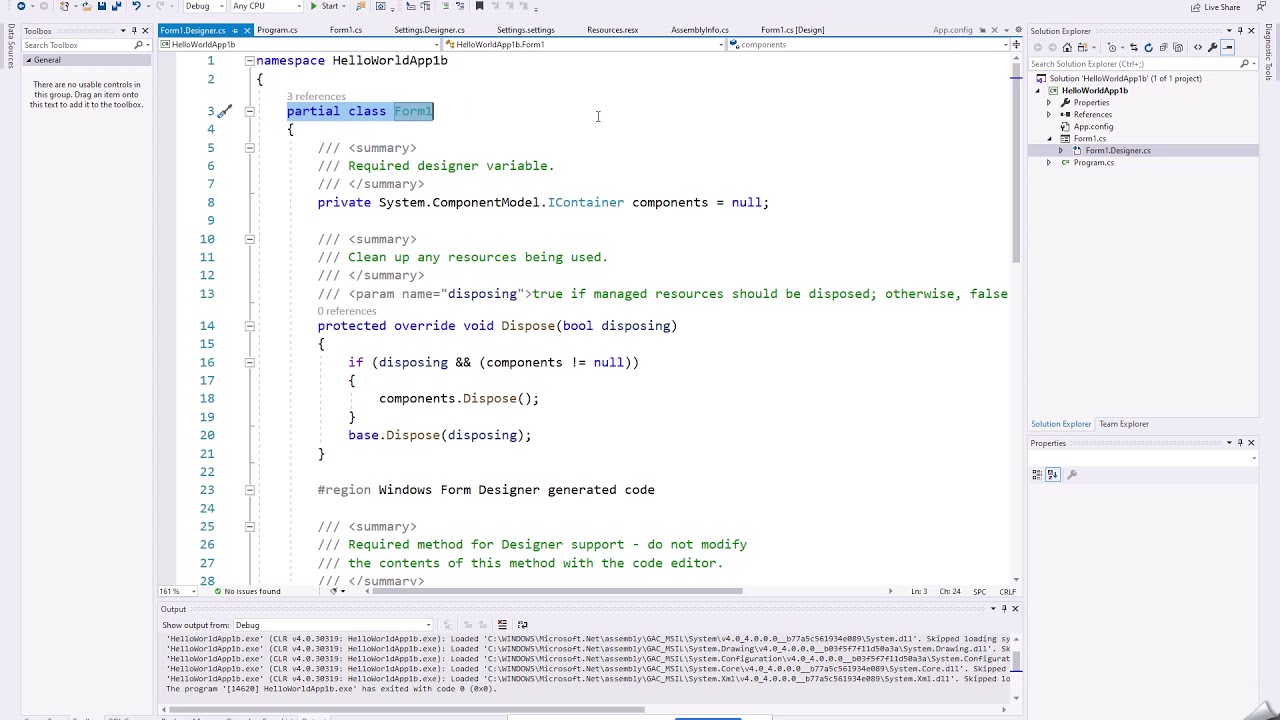Collapse the General toolbox group

pos(28,60)
